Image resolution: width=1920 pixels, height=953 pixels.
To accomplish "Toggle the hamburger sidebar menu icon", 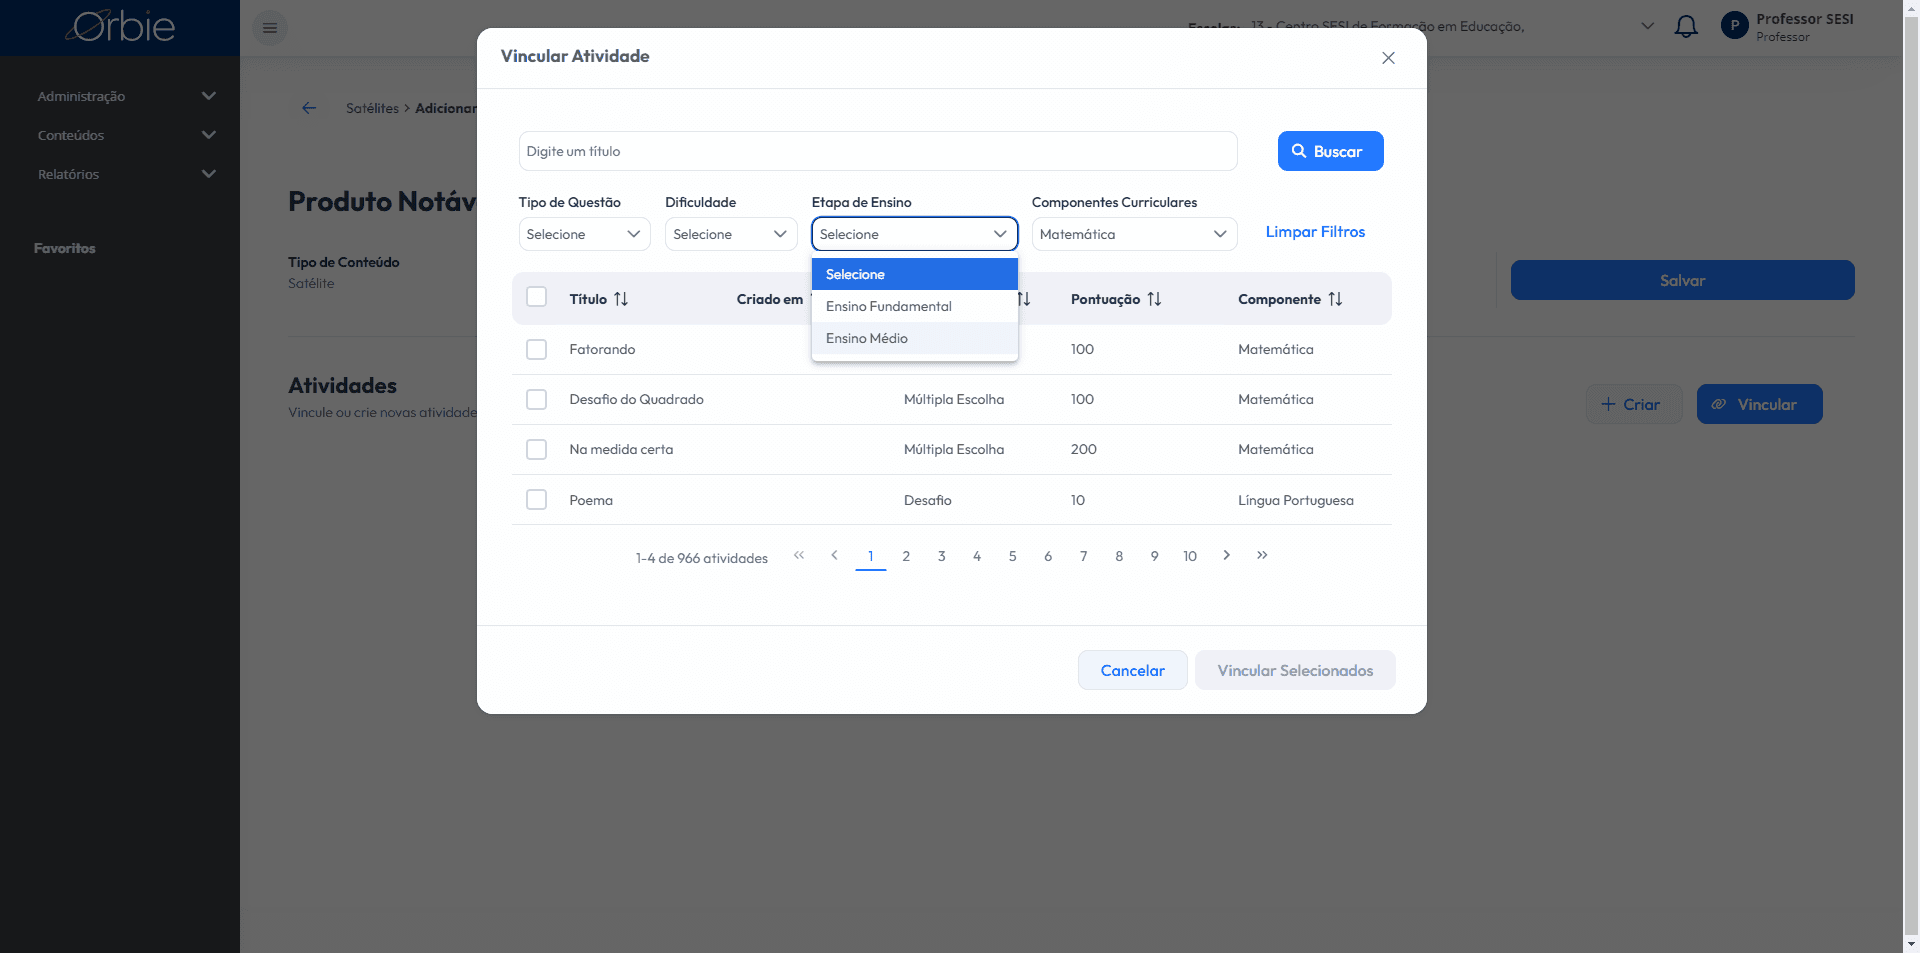I will [270, 28].
